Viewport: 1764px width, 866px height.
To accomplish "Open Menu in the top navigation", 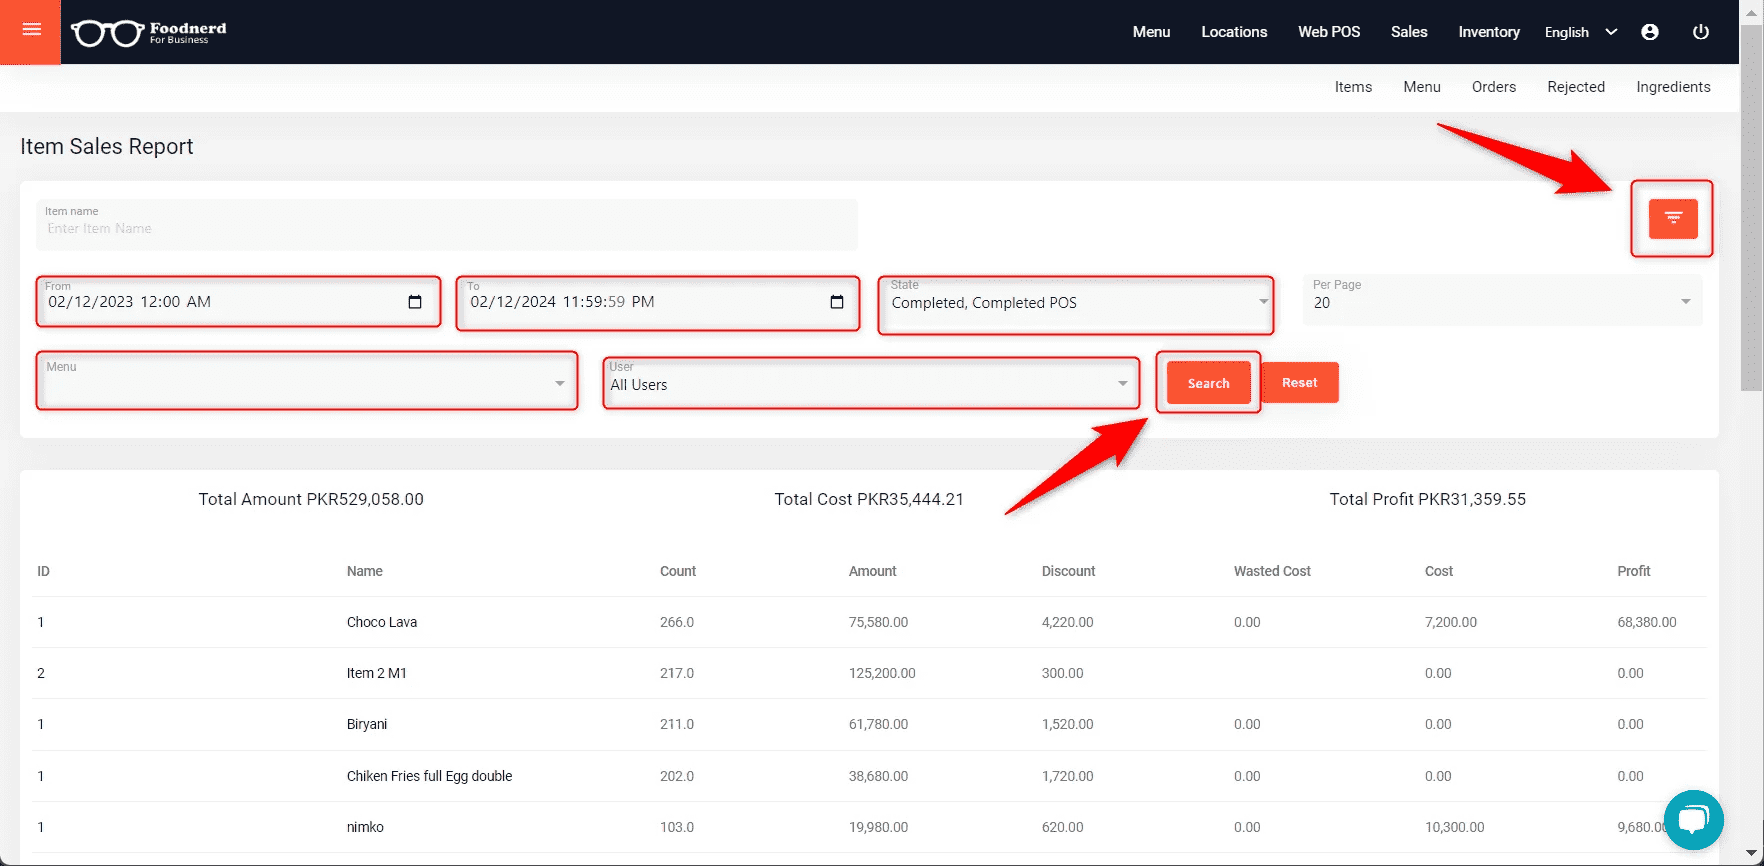I will coord(1151,32).
